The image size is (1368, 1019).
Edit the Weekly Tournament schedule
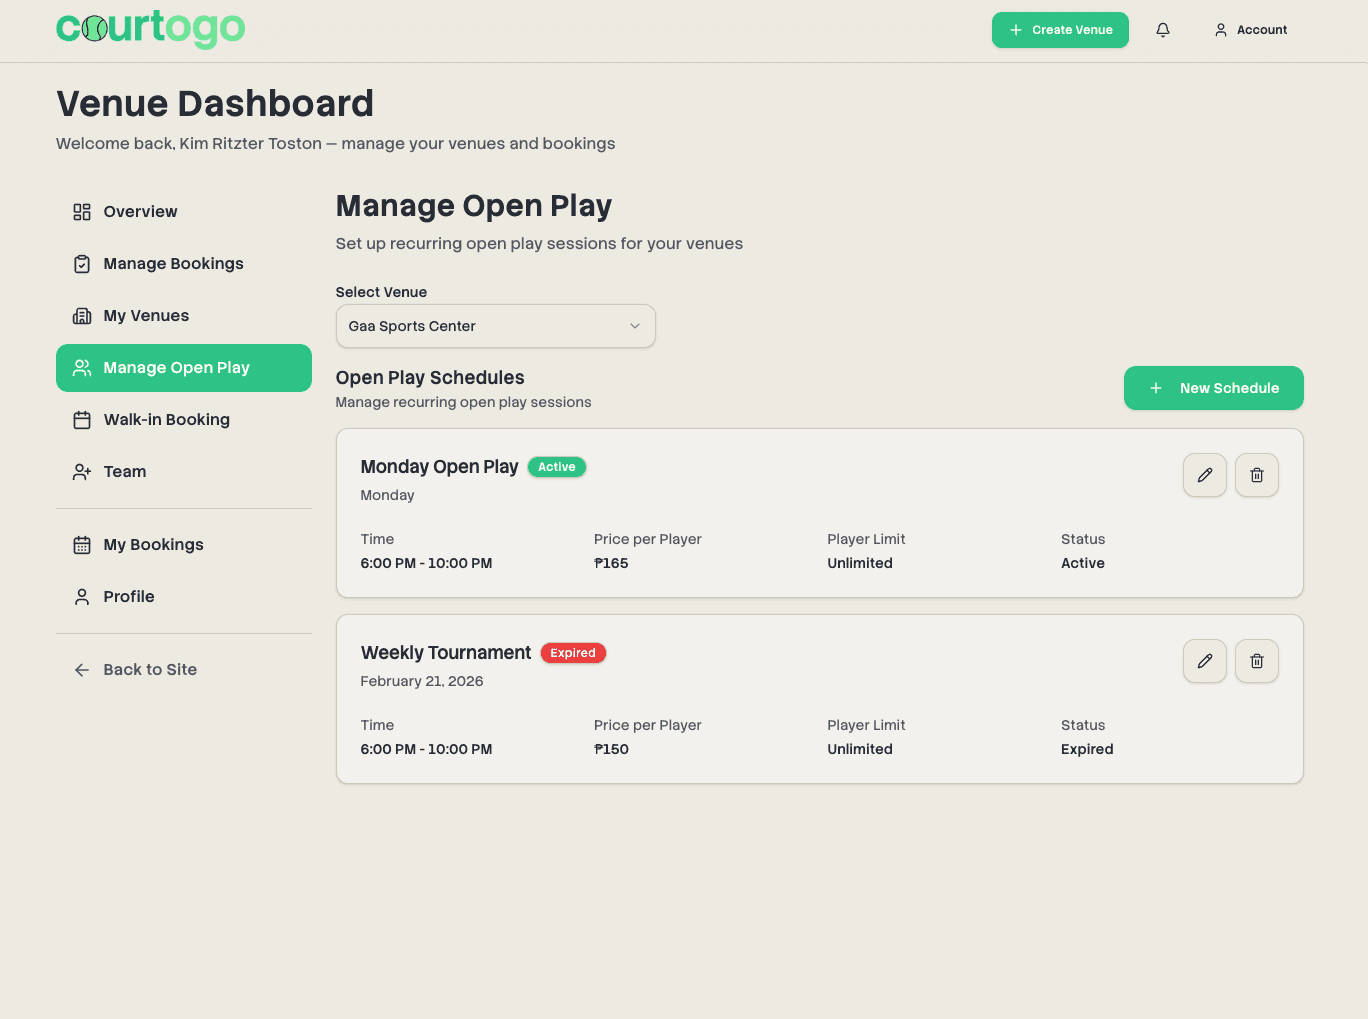tap(1204, 661)
